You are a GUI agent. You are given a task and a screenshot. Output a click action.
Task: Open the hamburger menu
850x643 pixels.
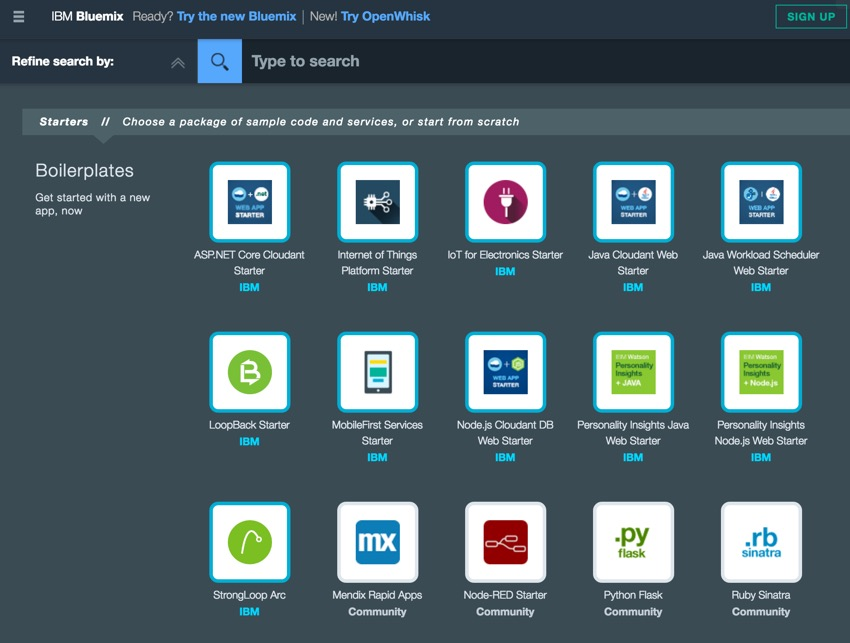[x=18, y=17]
